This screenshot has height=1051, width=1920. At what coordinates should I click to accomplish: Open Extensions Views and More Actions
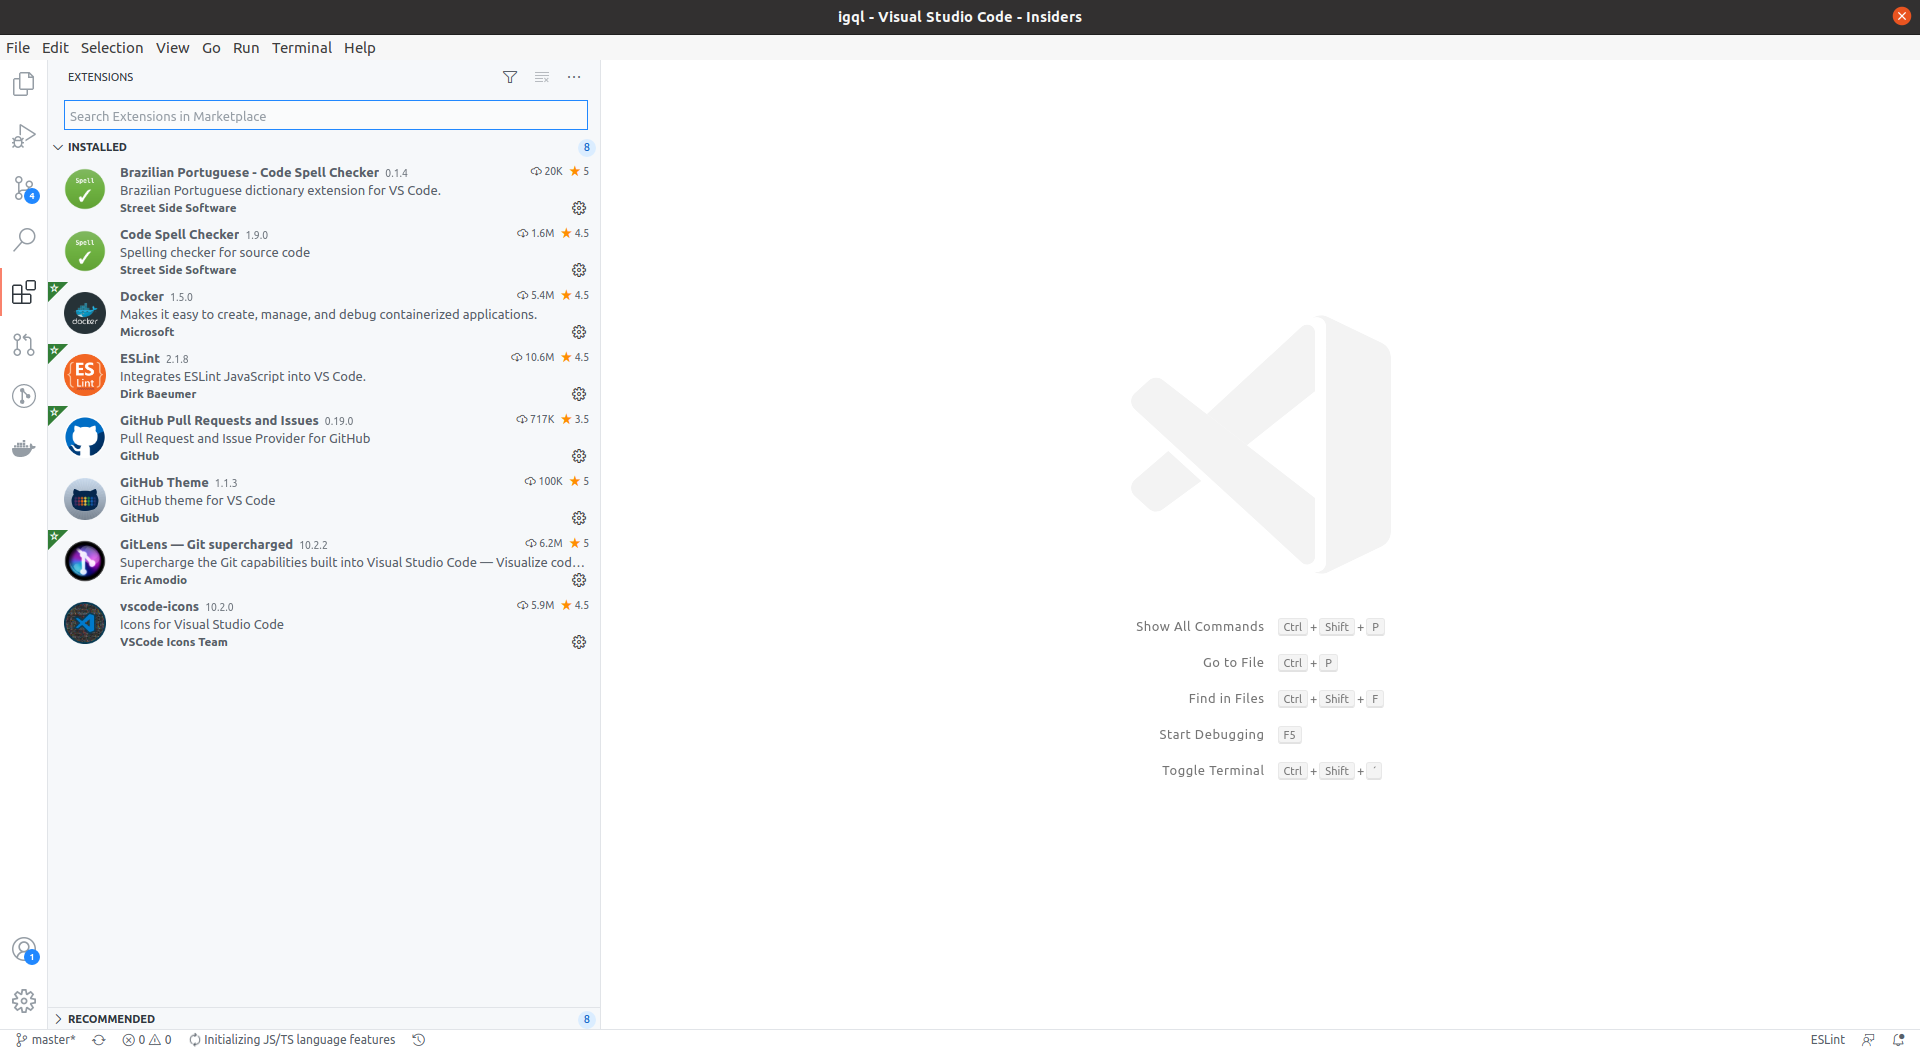pos(574,77)
